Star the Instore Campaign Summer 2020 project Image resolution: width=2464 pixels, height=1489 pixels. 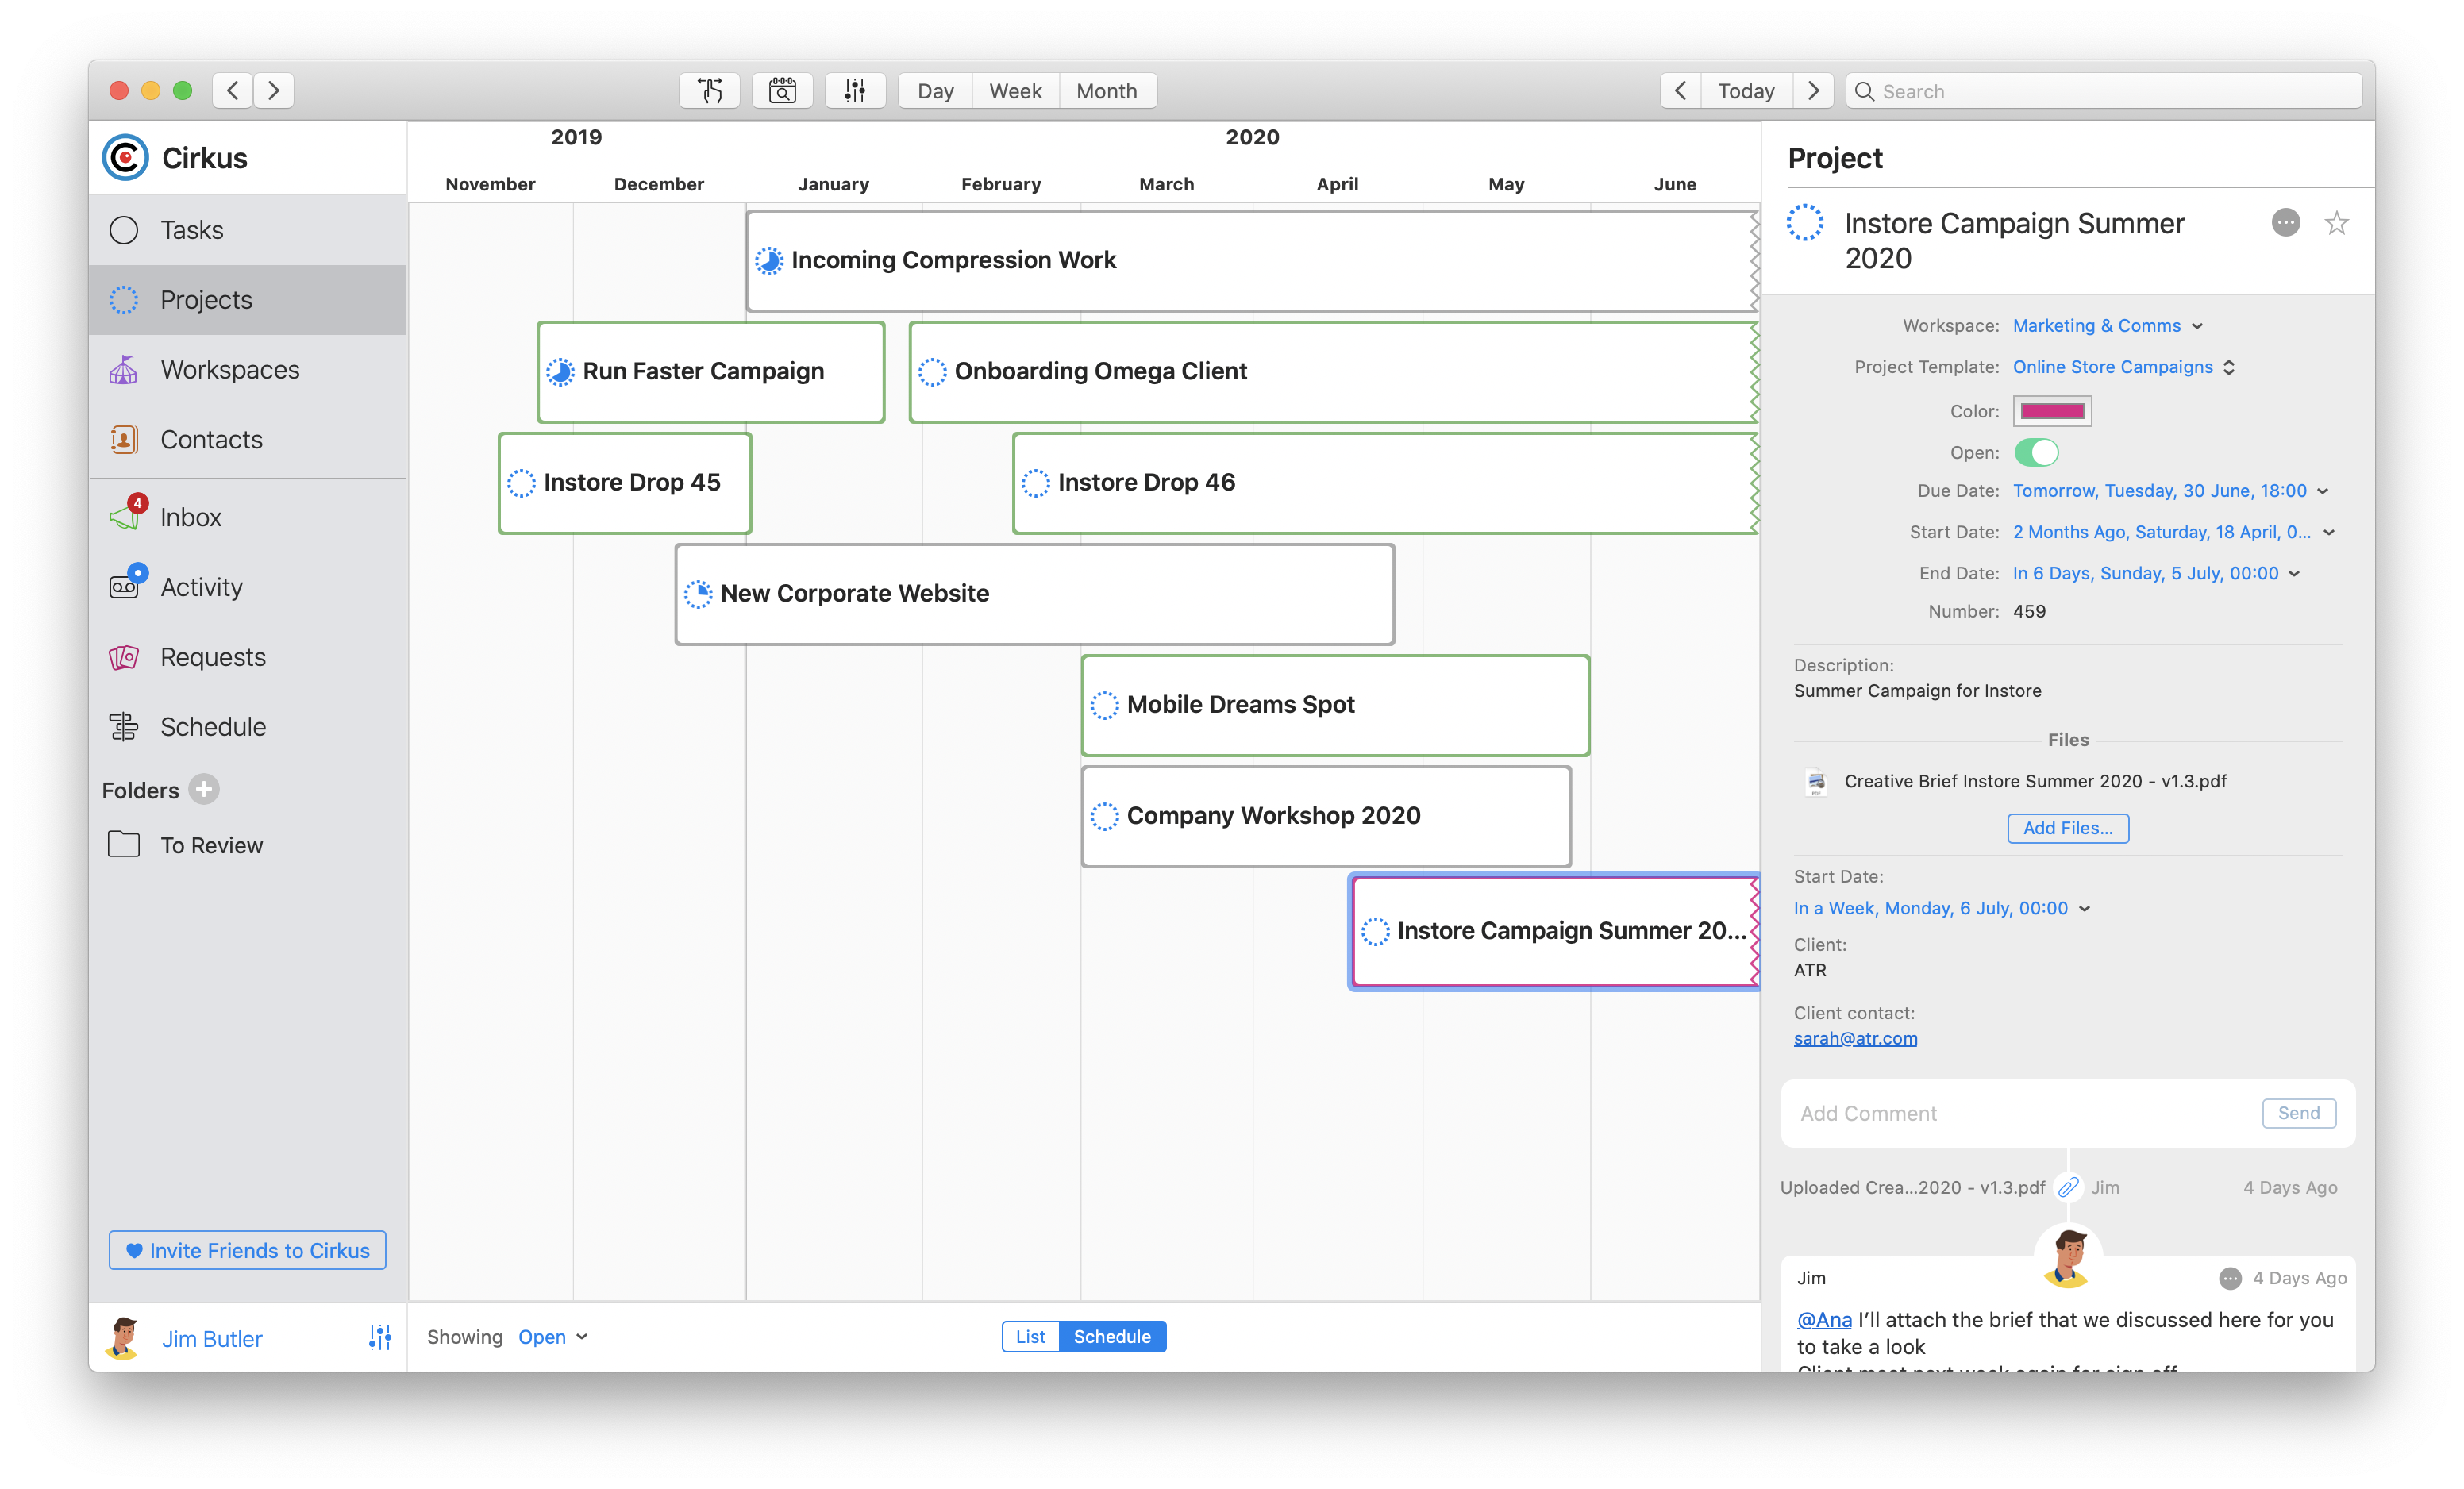[2337, 222]
